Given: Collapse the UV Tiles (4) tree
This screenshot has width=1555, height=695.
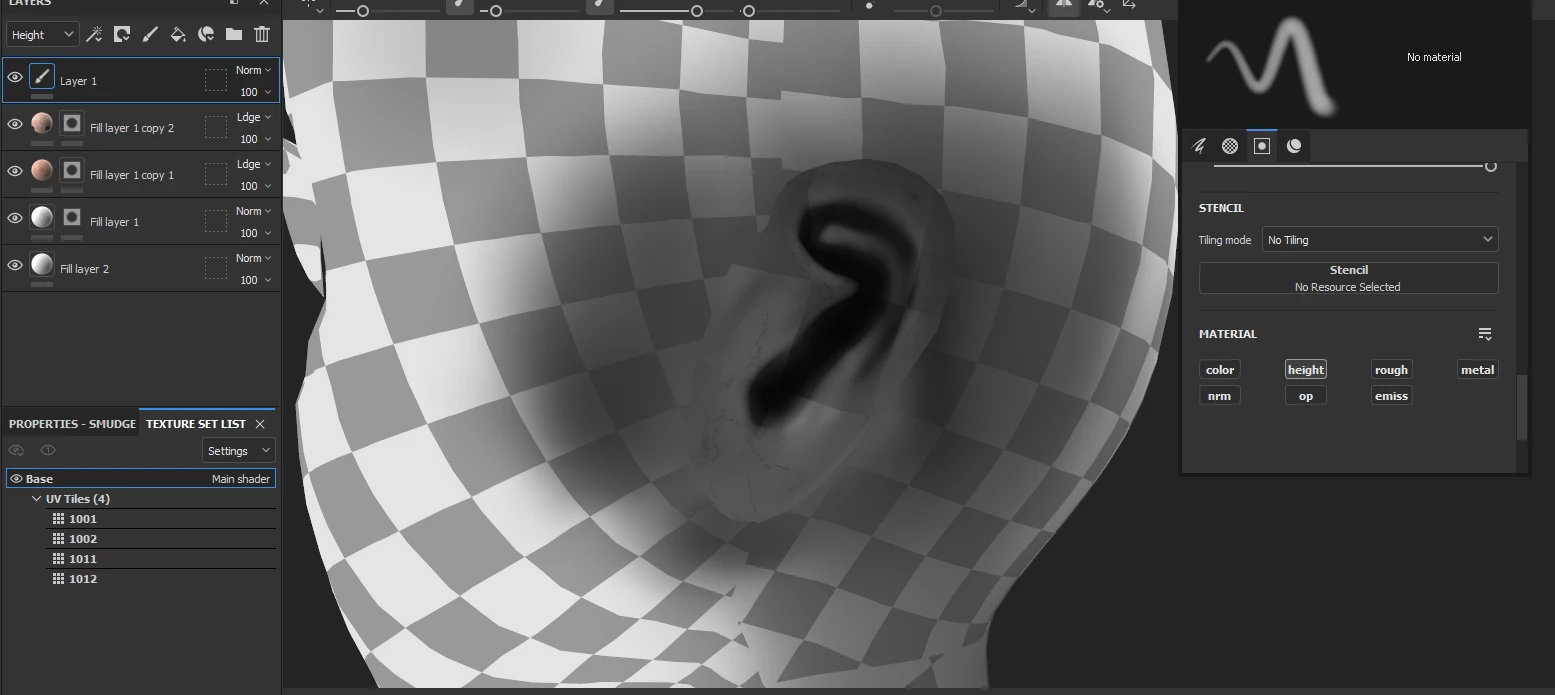Looking at the screenshot, I should (37, 499).
